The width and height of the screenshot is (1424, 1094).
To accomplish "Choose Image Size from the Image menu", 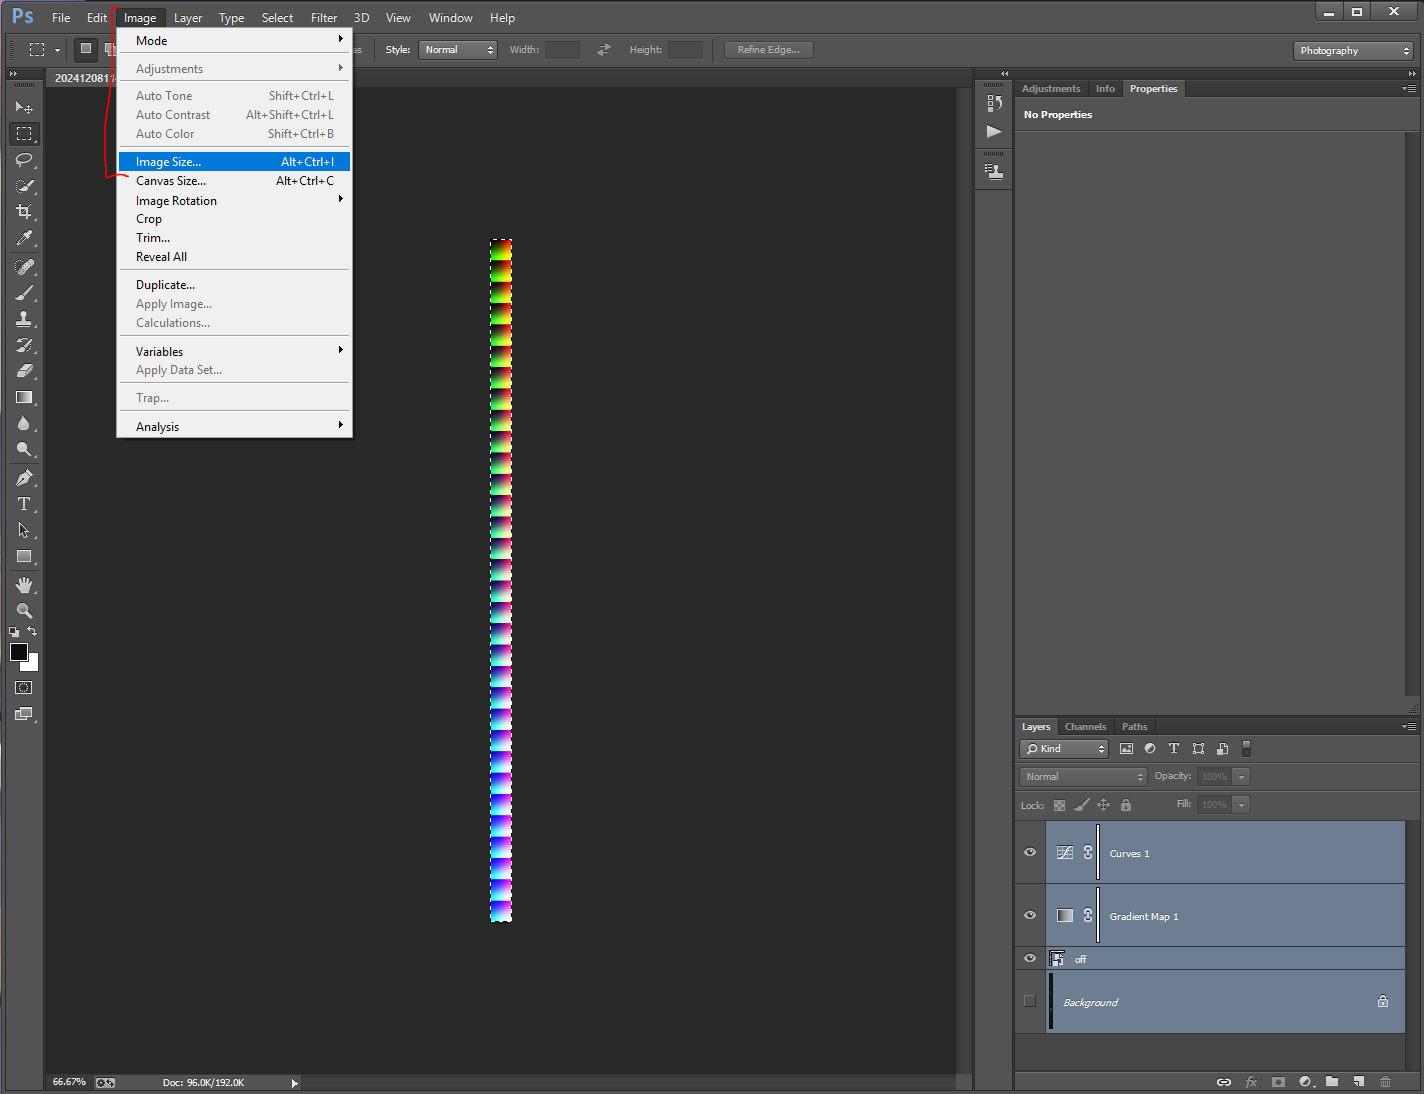I will coord(234,162).
